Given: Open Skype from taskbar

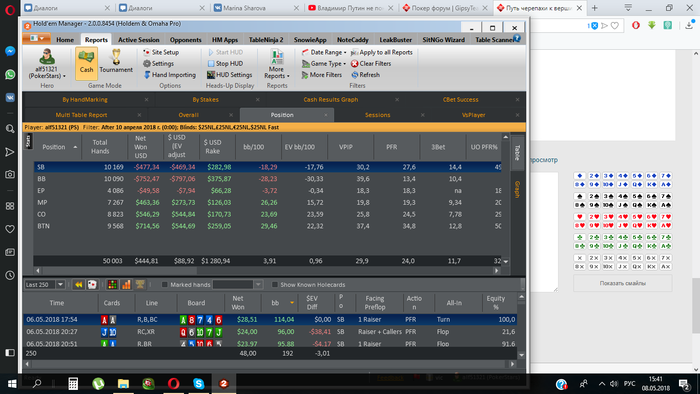Looking at the screenshot, I should 198,383.
